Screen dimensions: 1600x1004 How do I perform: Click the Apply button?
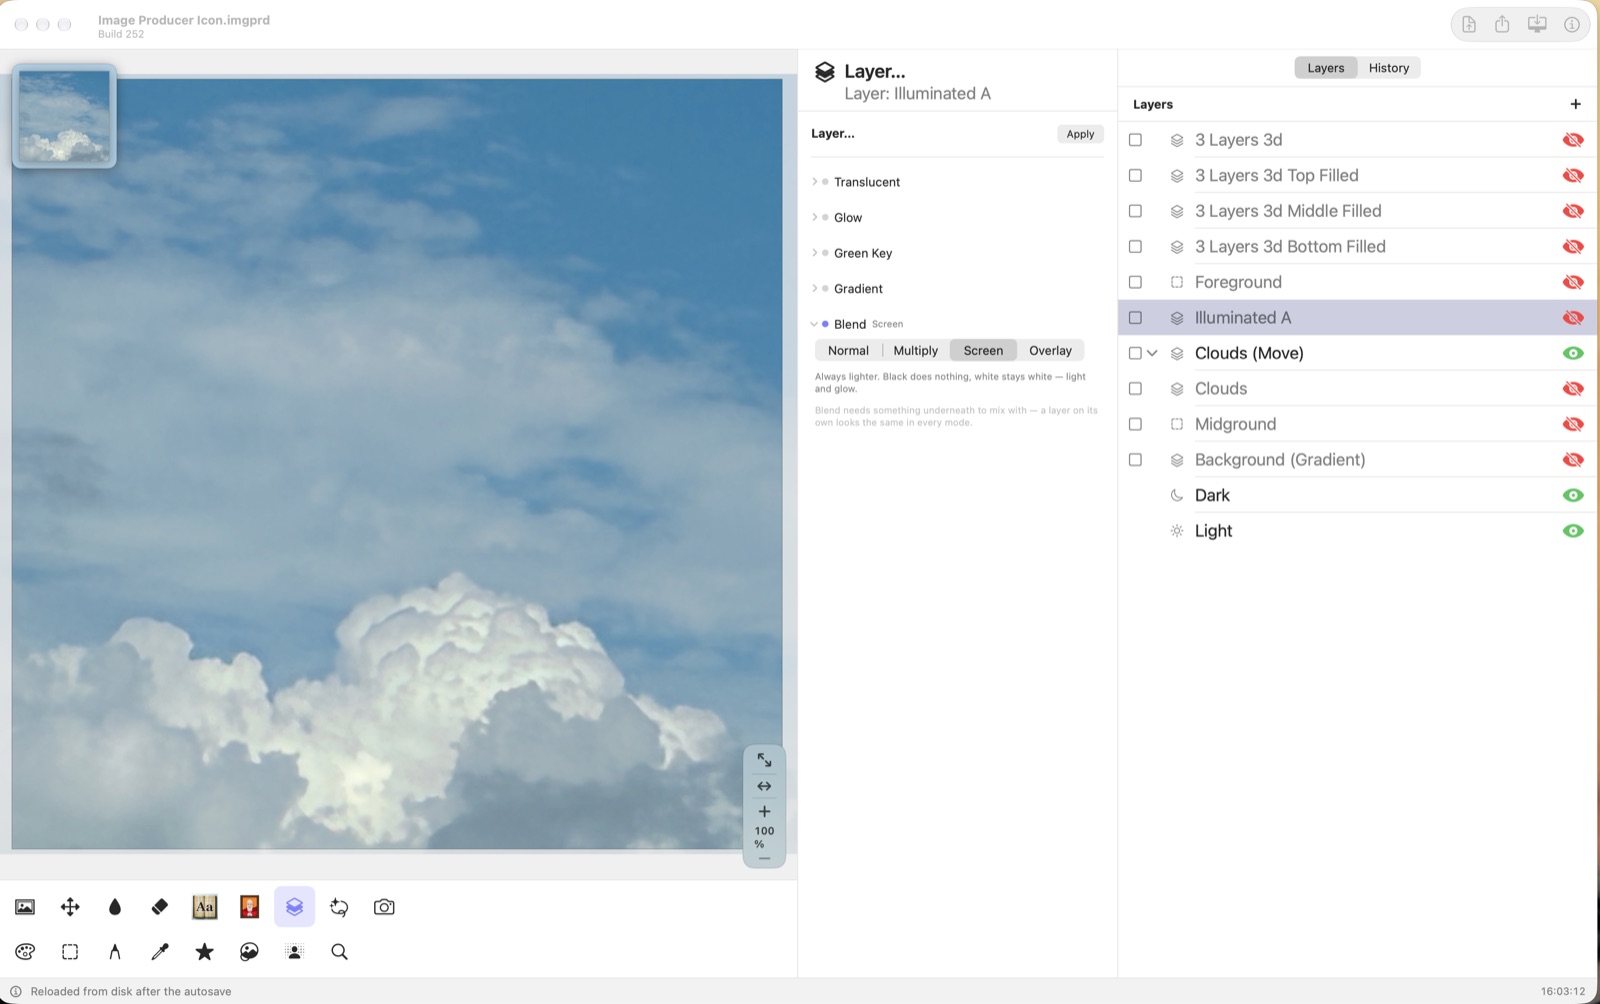[x=1080, y=134]
